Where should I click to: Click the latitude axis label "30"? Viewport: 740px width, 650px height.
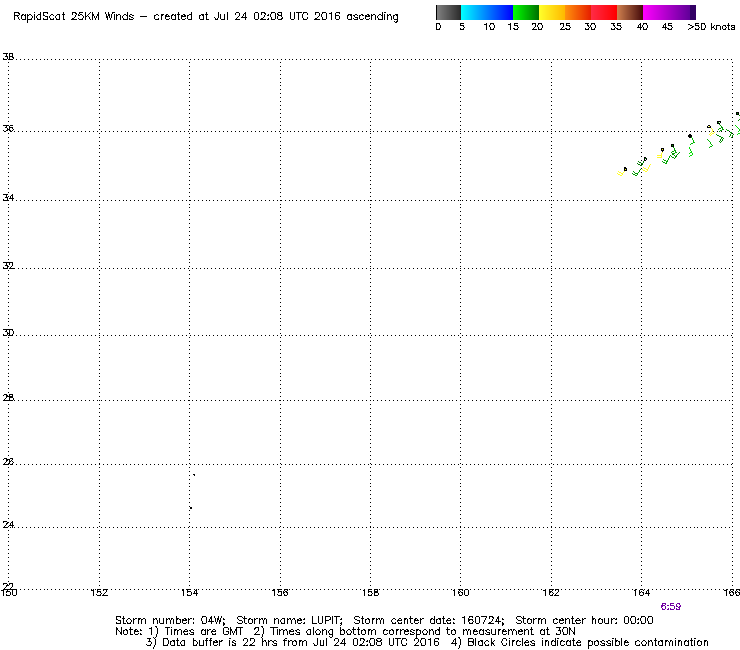[8, 332]
